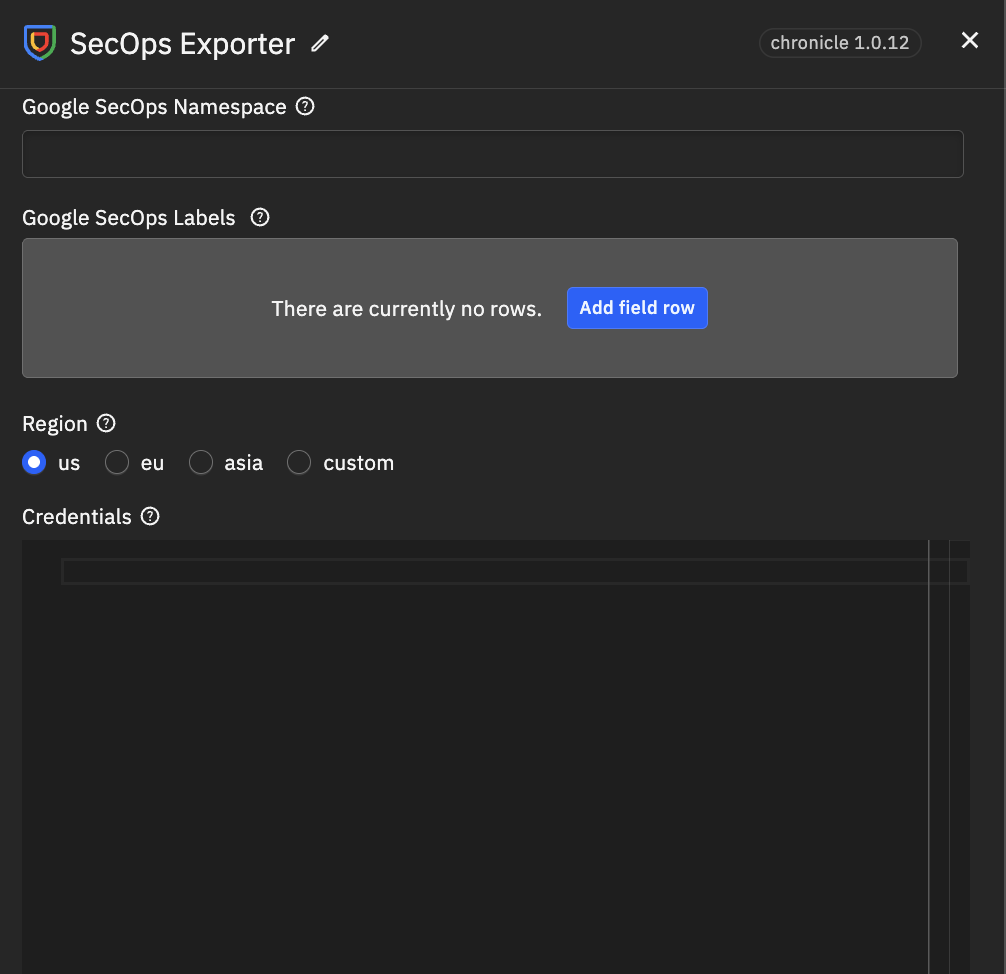Choose the custom region option
Viewport: 1006px width, 974px height.
click(299, 462)
